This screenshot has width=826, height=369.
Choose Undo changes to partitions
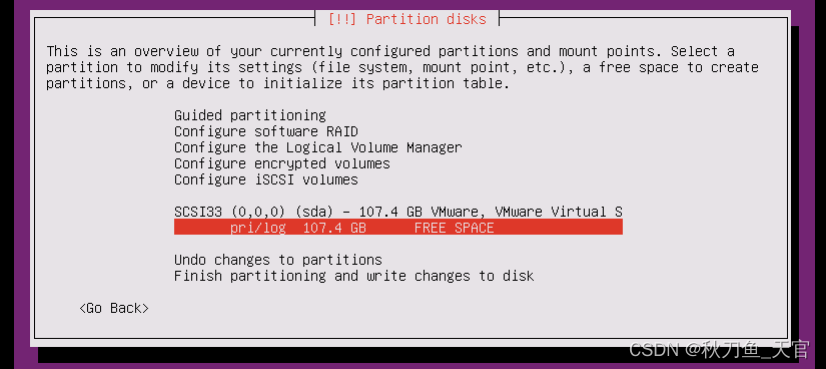(x=278, y=260)
